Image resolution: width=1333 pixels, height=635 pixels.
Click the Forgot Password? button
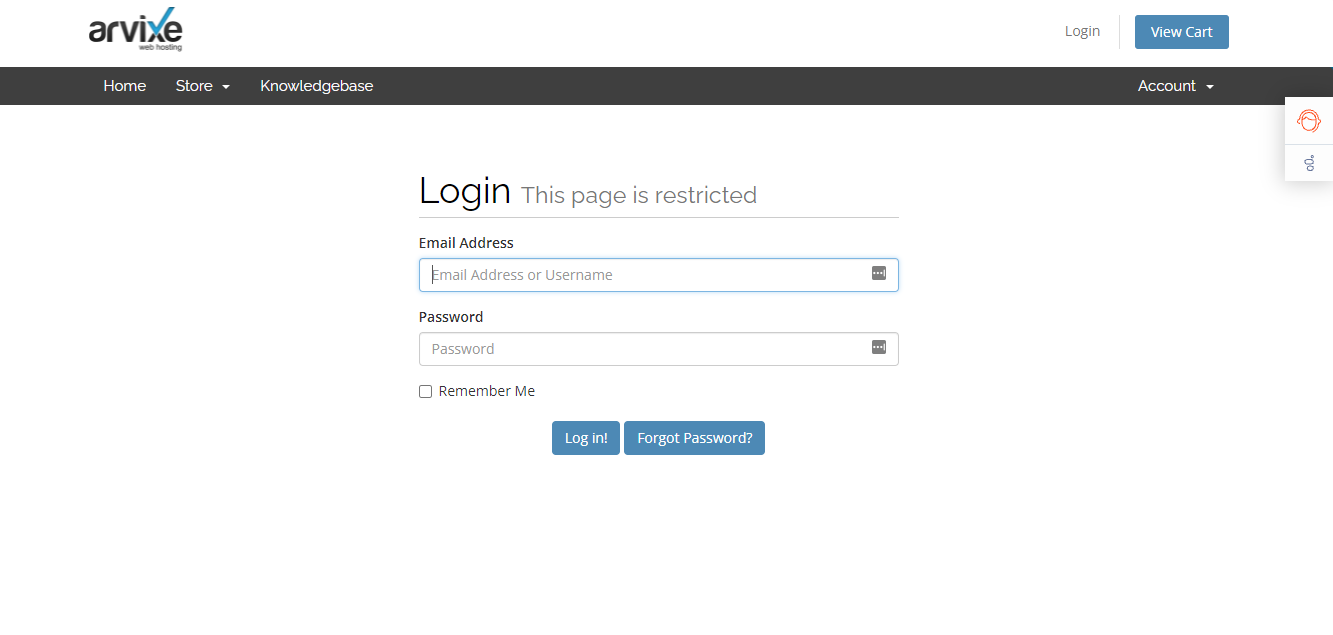pos(695,438)
